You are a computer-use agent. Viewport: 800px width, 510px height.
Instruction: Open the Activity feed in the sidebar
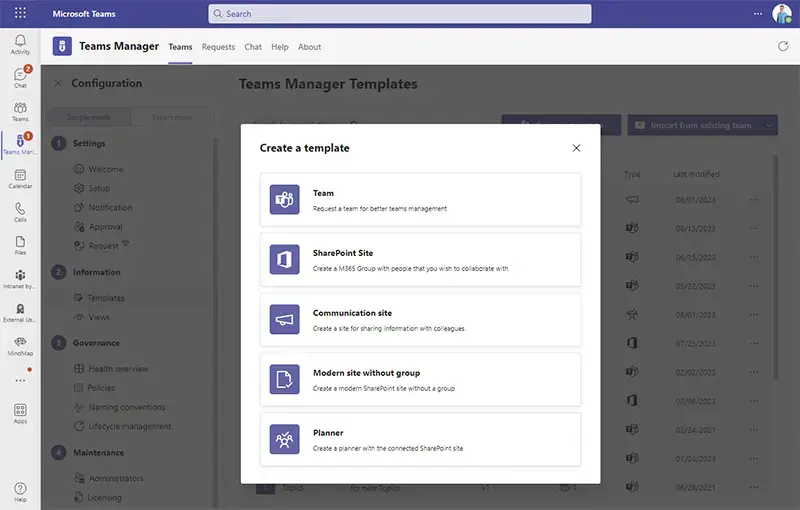click(x=20, y=44)
